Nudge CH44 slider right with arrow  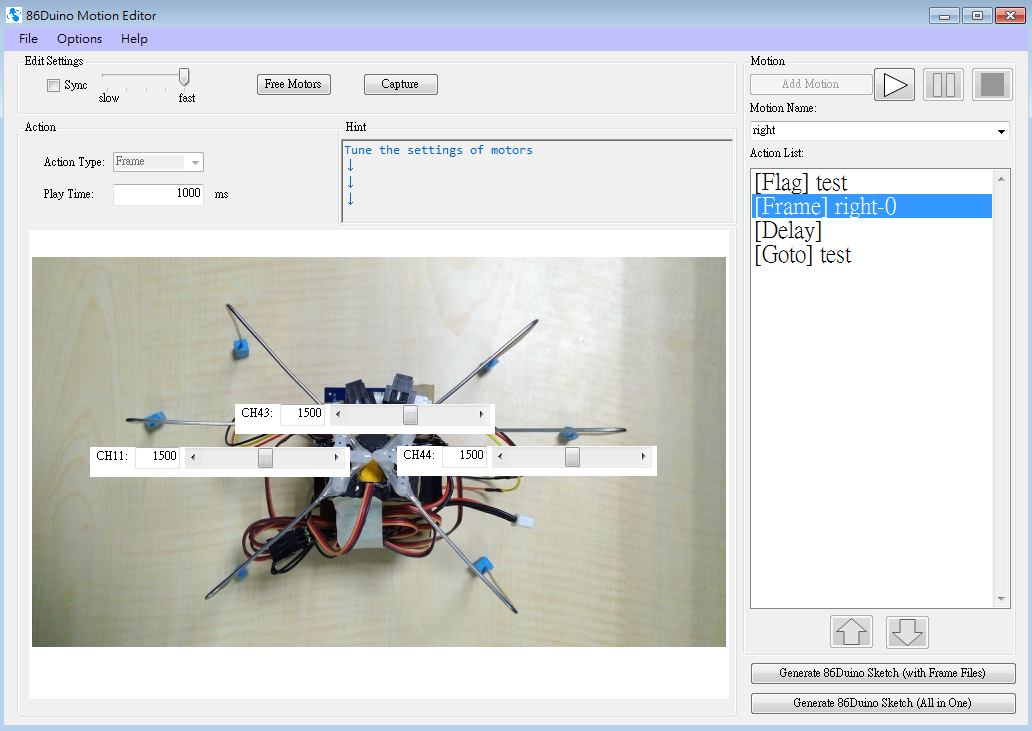[x=643, y=456]
